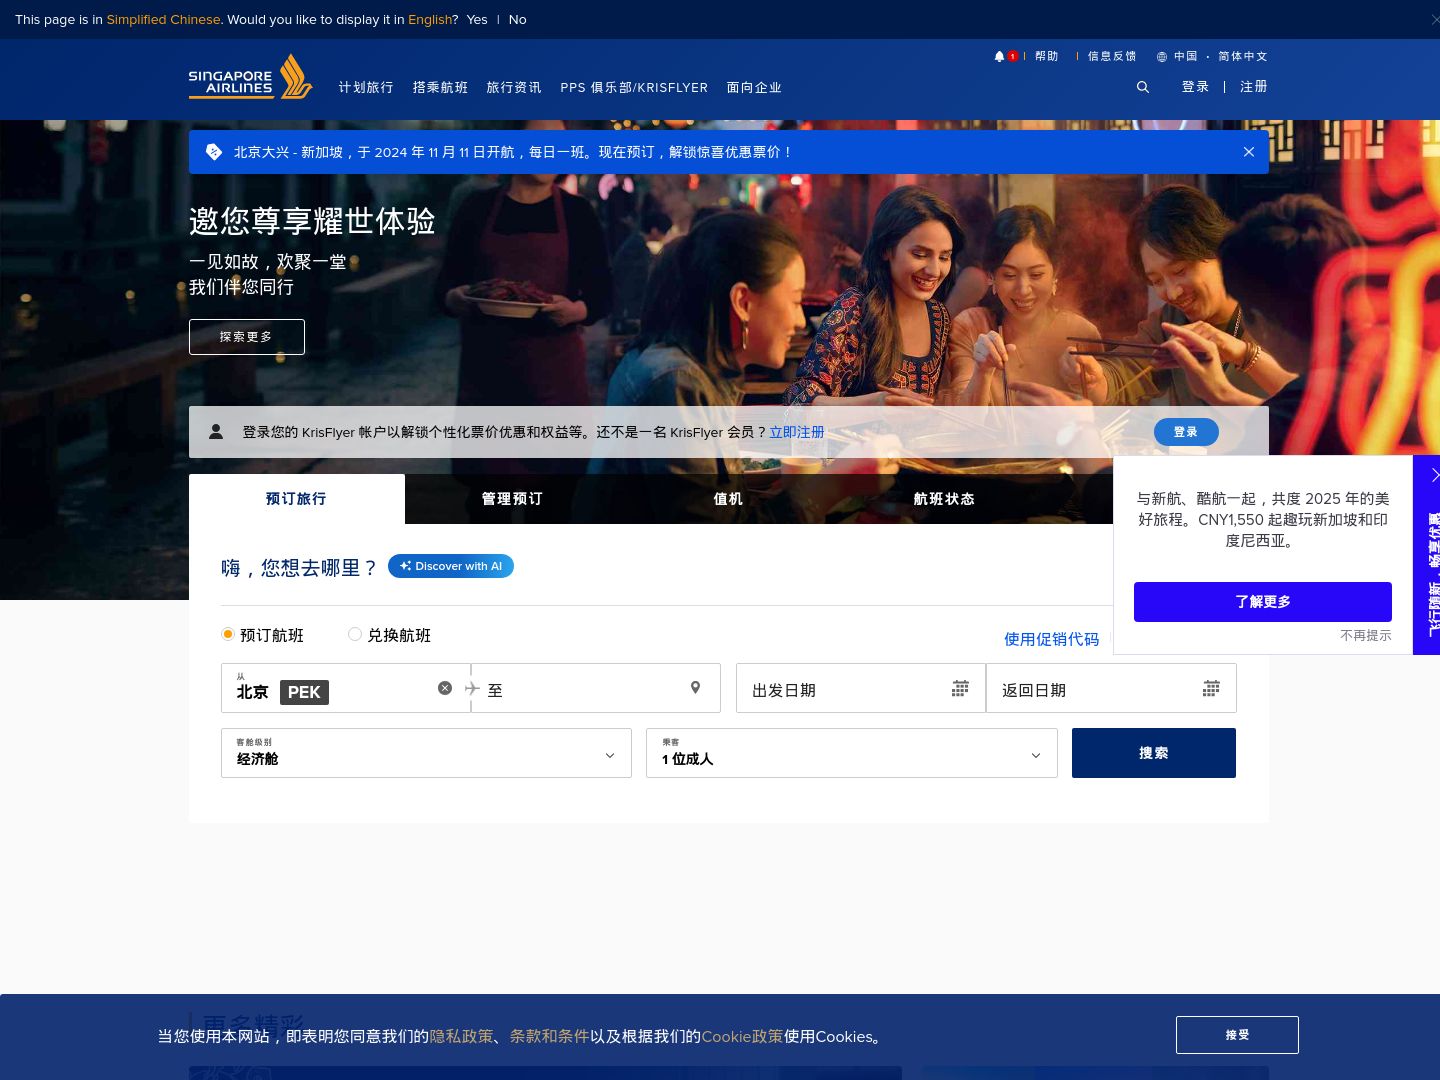Select the 预订航班 radio button
The image size is (1440, 1080).
(x=228, y=634)
